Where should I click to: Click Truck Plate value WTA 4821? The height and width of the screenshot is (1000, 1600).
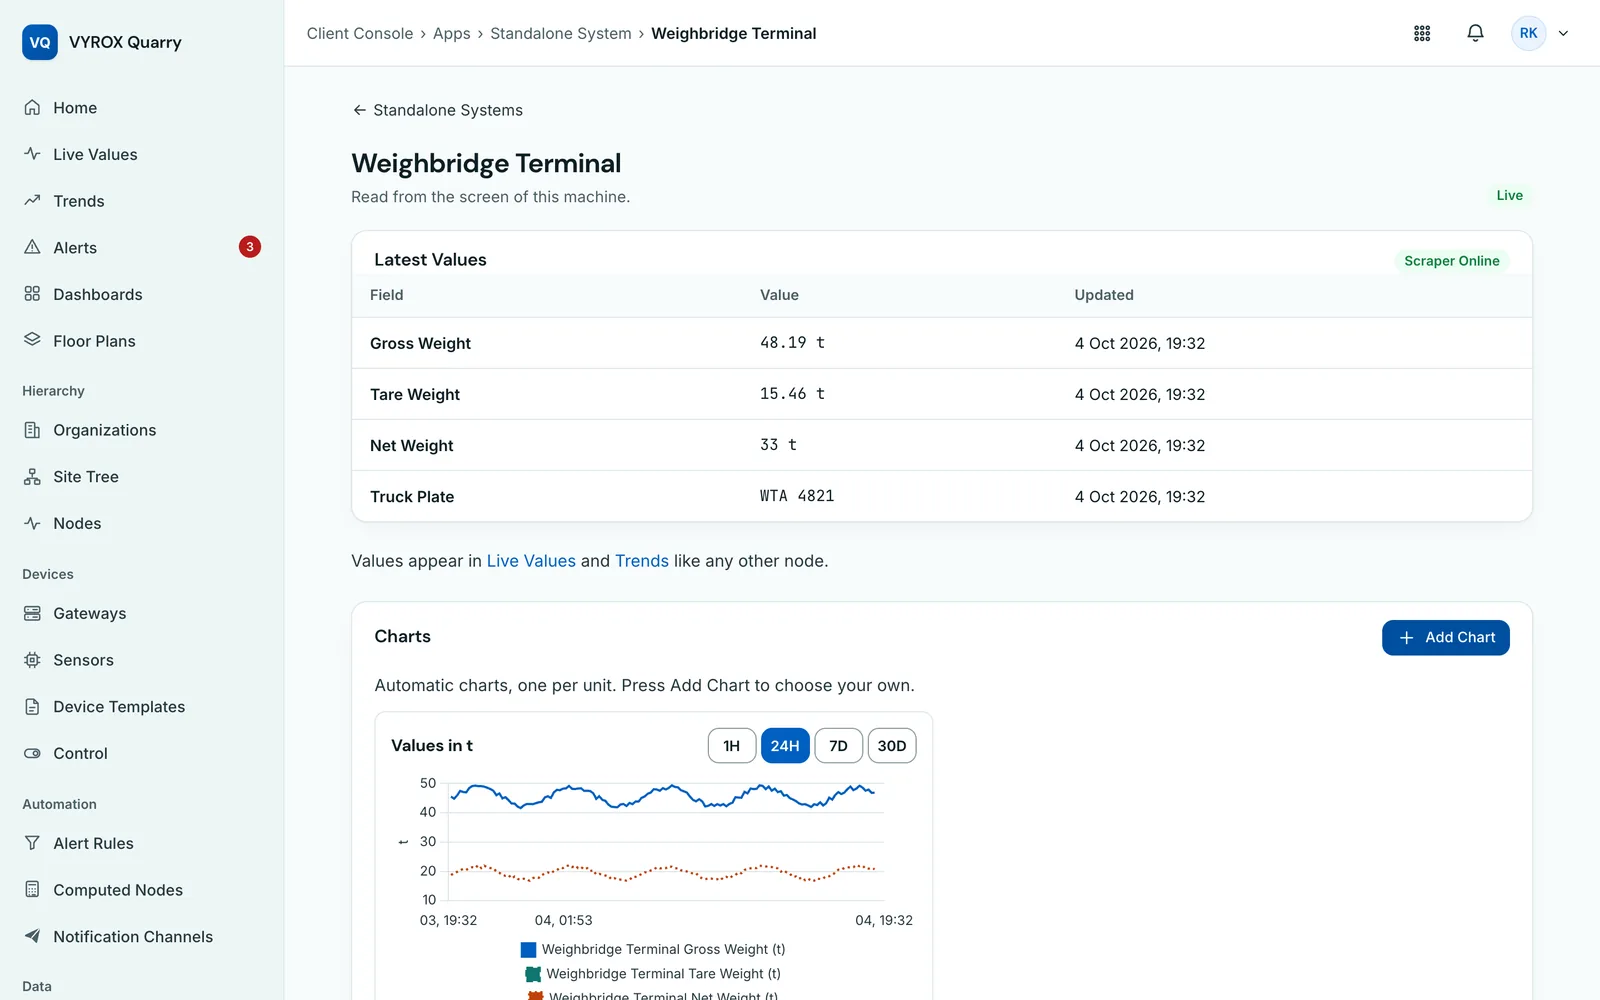797,496
